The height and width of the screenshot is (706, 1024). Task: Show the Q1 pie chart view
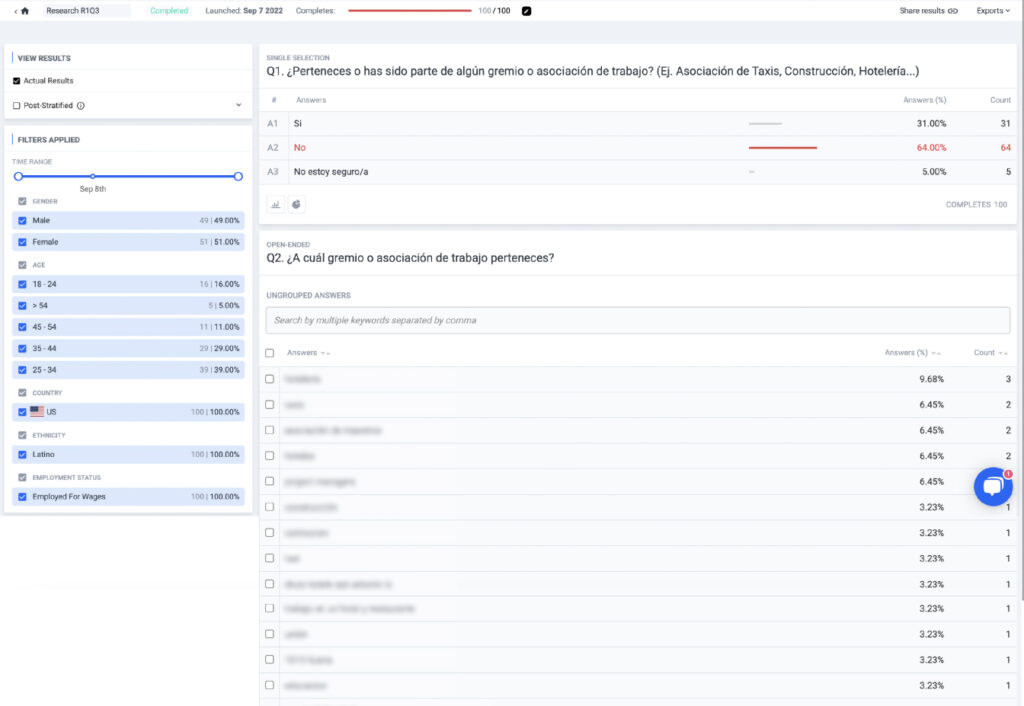tap(297, 204)
